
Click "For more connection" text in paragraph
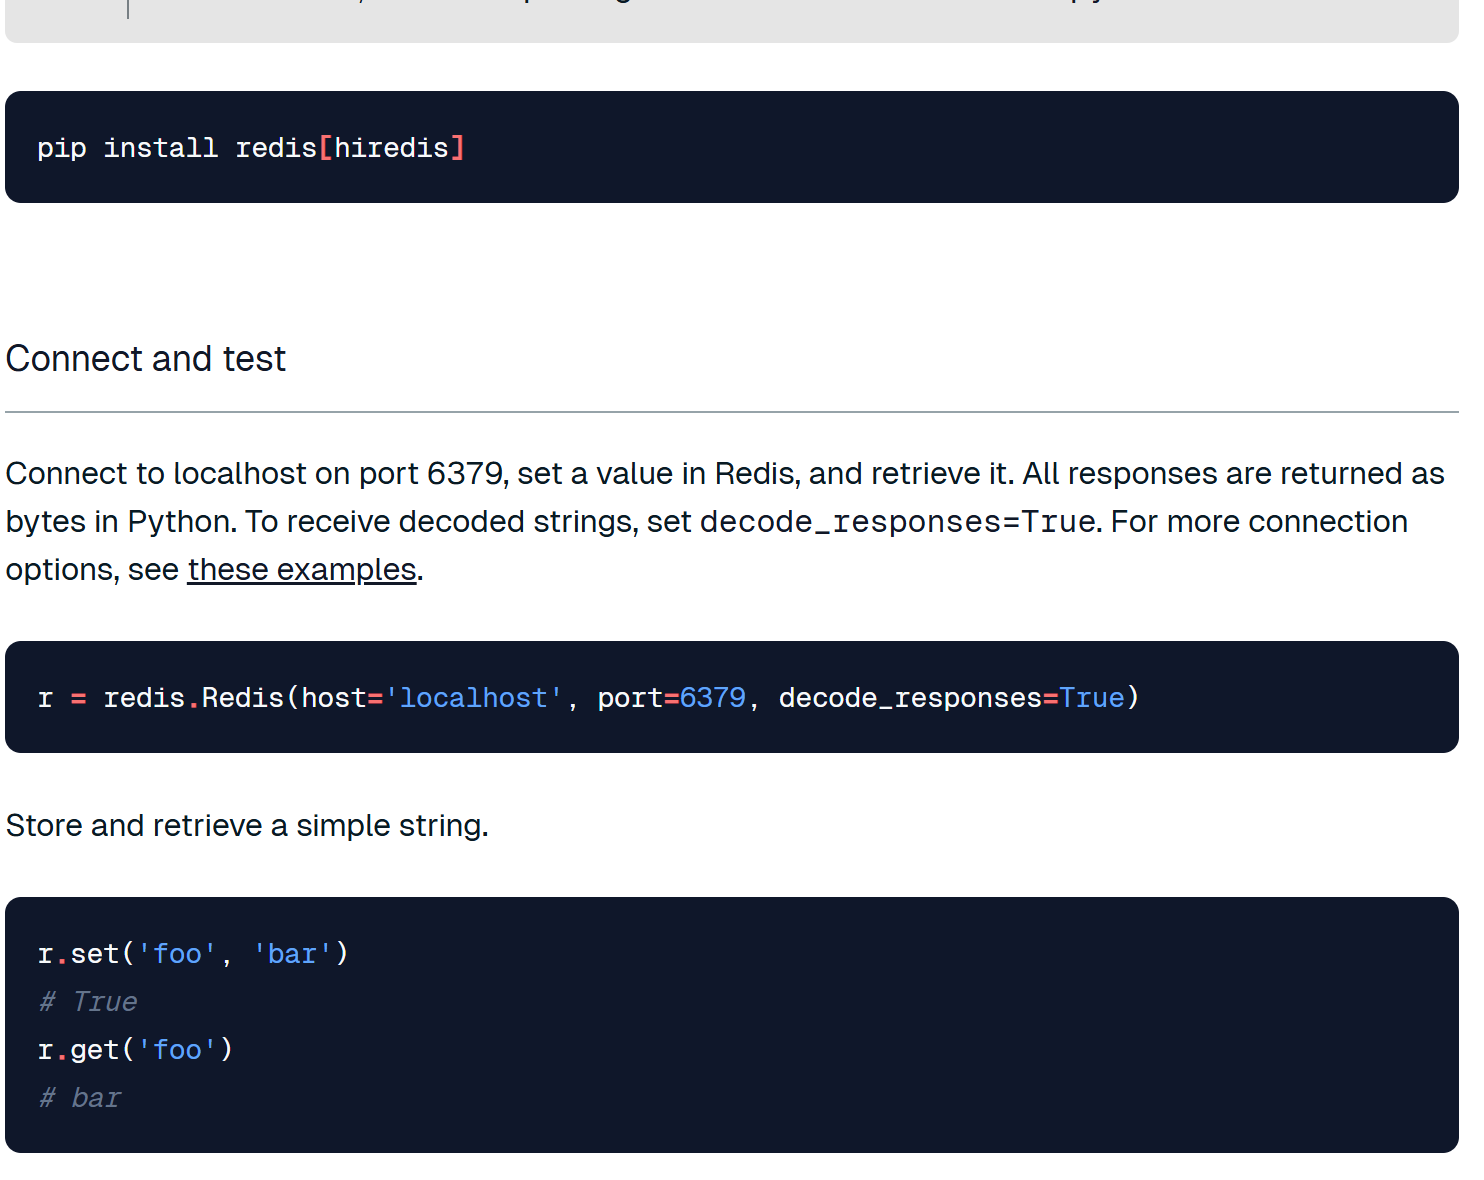click(1259, 522)
